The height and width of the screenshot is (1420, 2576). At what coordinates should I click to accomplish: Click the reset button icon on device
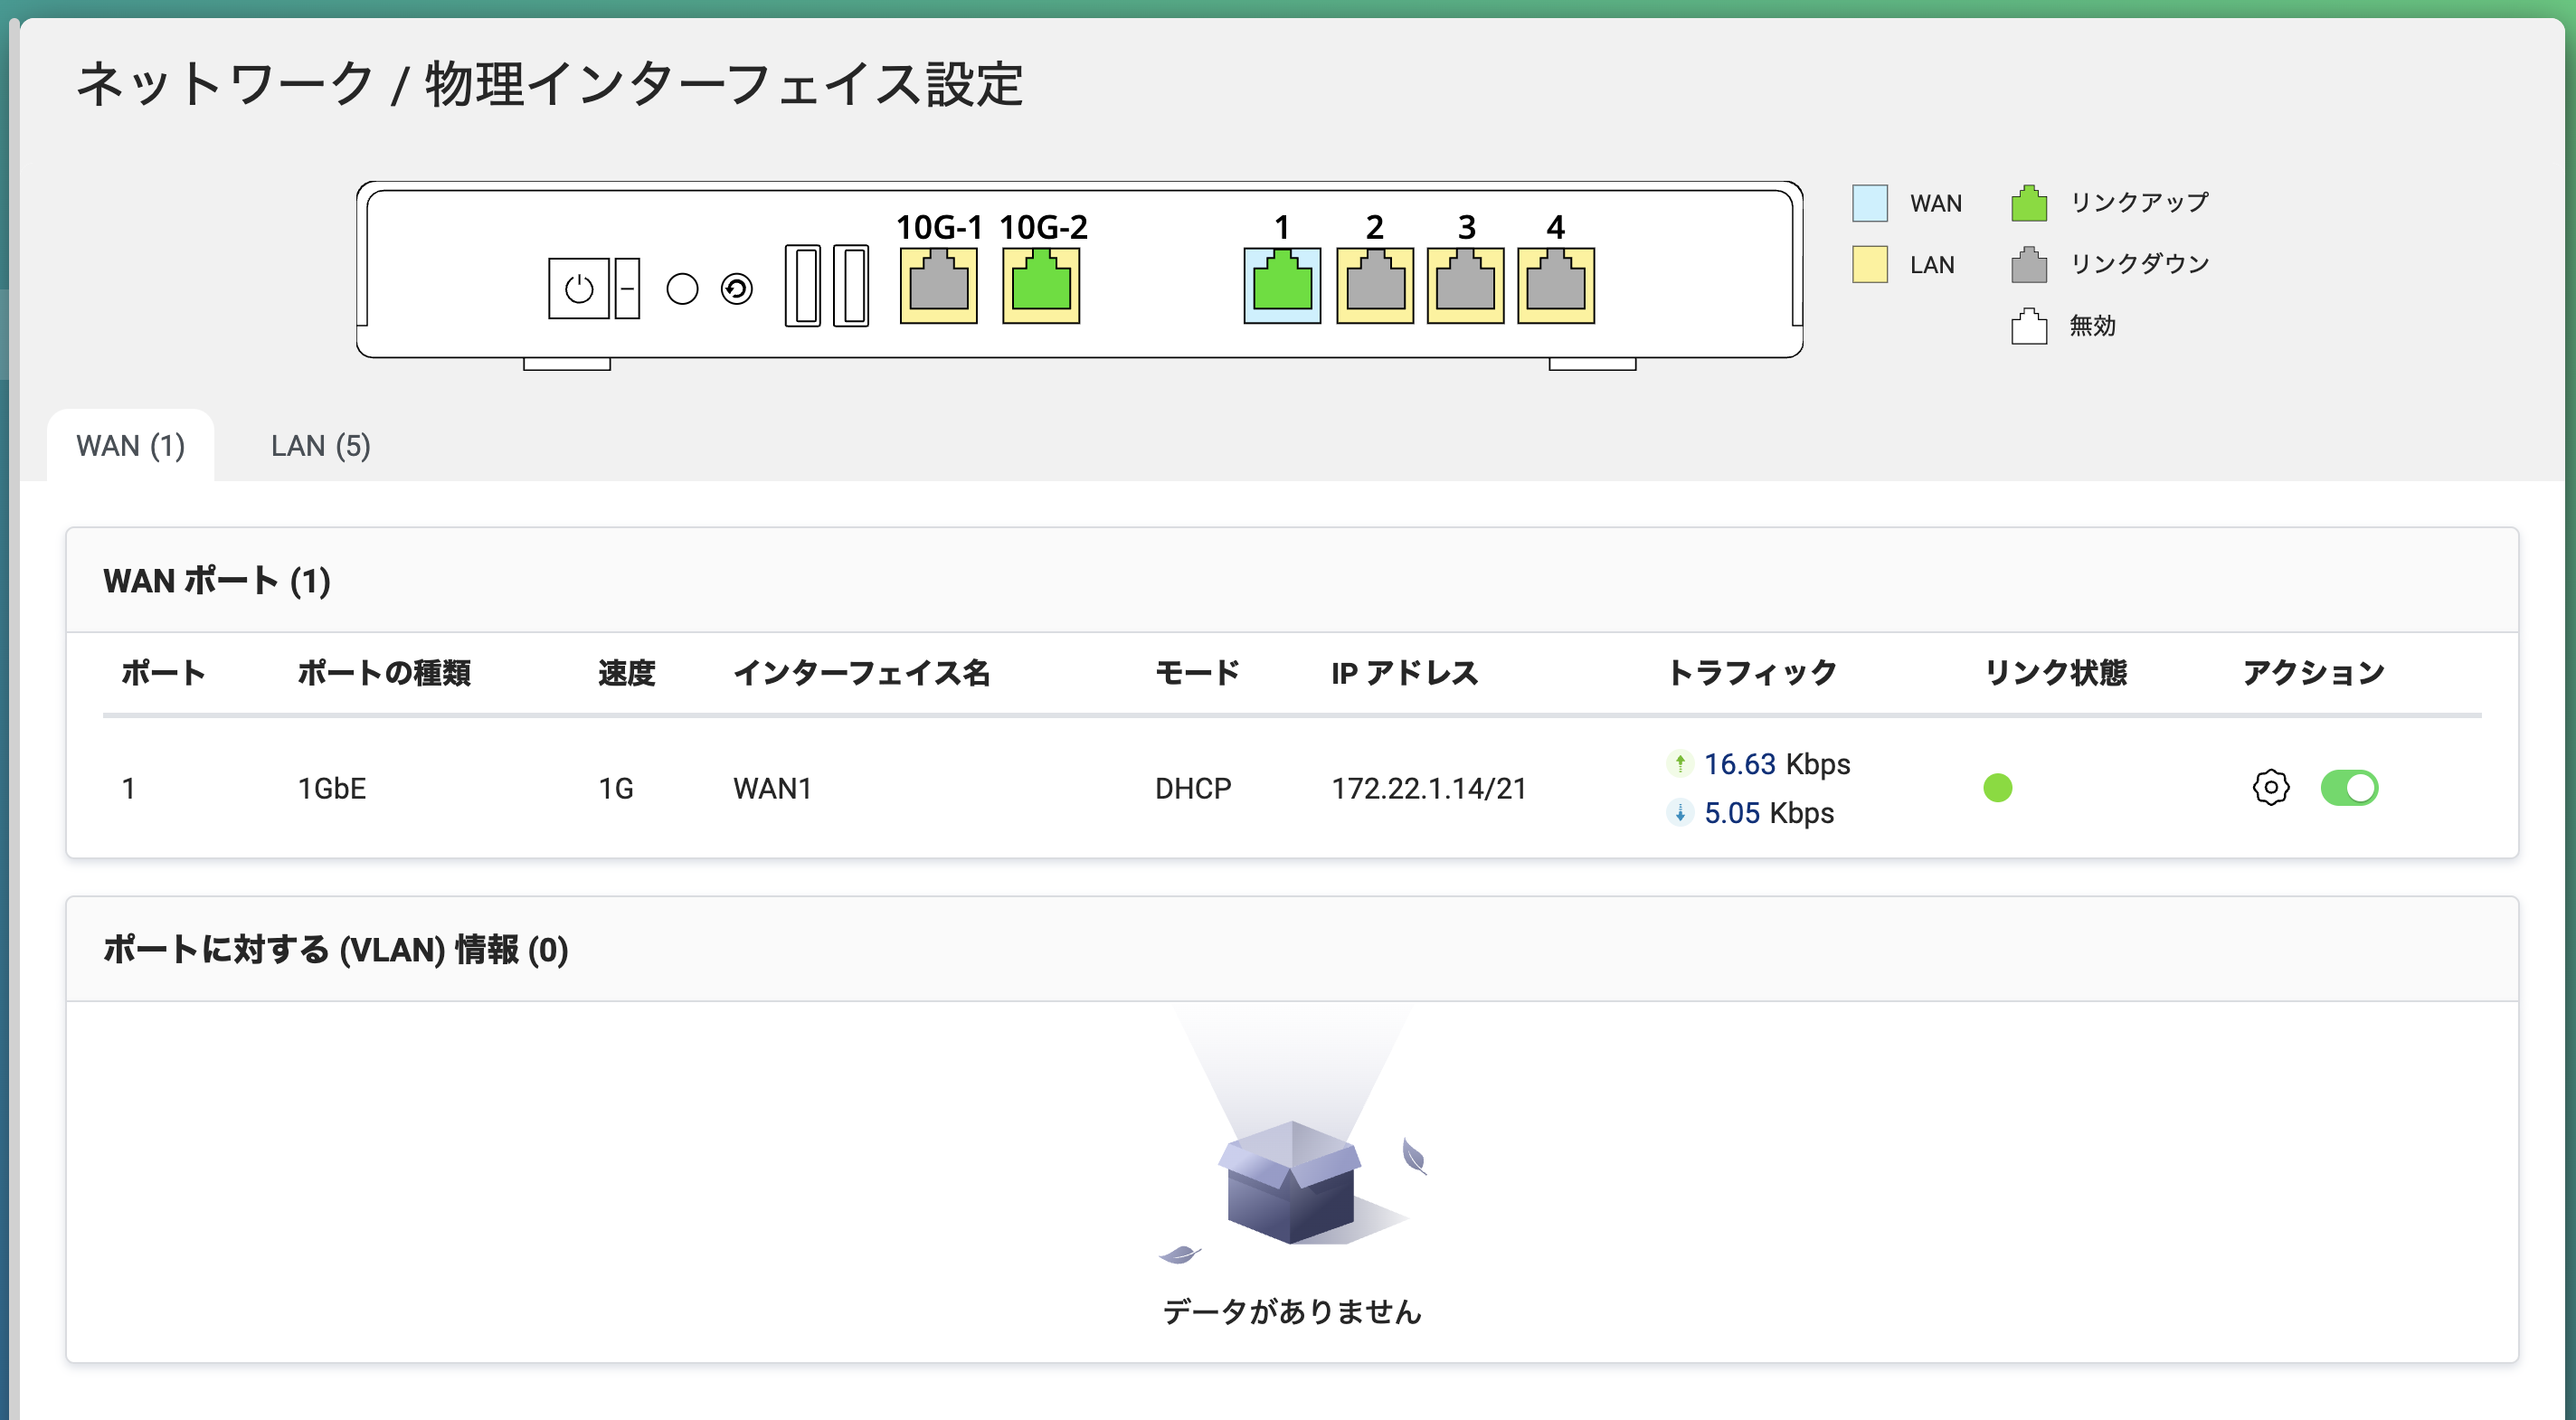point(737,289)
